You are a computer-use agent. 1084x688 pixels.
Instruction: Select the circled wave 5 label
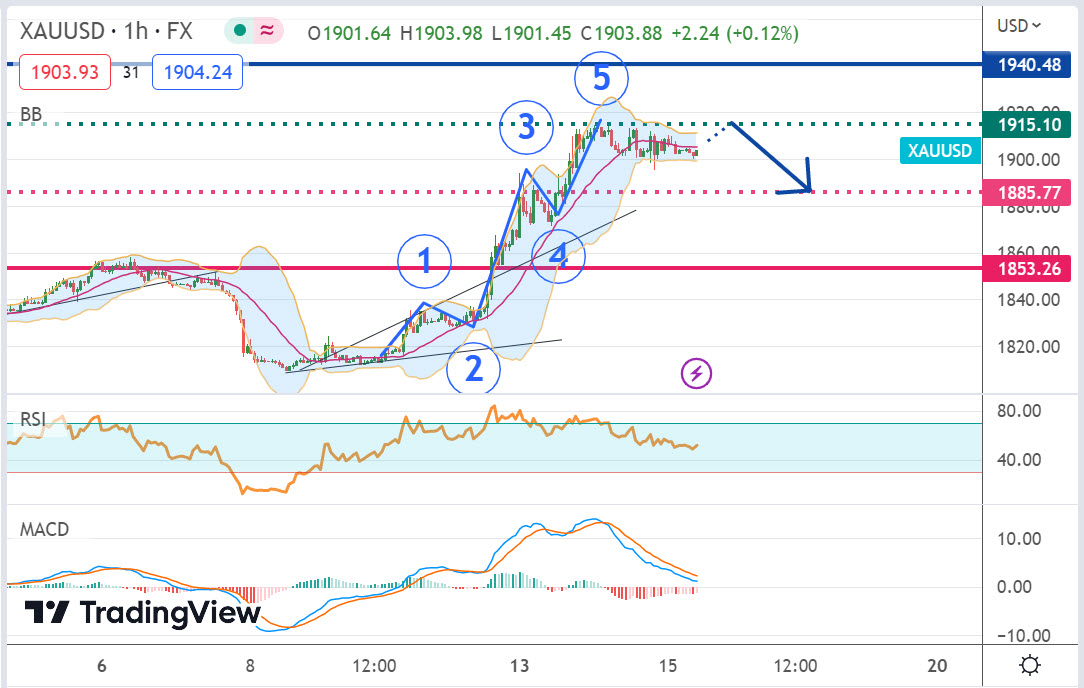601,79
